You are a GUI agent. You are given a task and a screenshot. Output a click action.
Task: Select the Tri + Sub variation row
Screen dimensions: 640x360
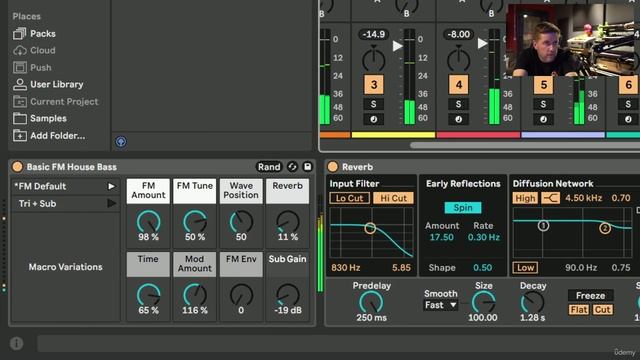tap(66, 203)
